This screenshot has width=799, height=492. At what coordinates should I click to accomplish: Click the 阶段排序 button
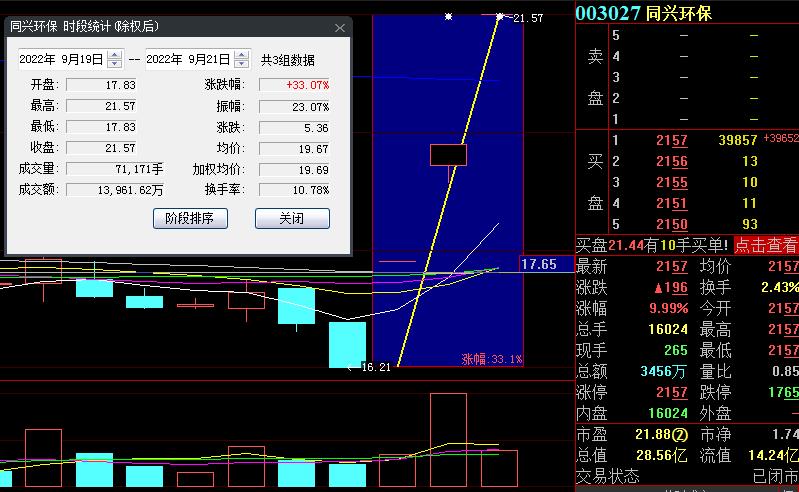tap(190, 218)
